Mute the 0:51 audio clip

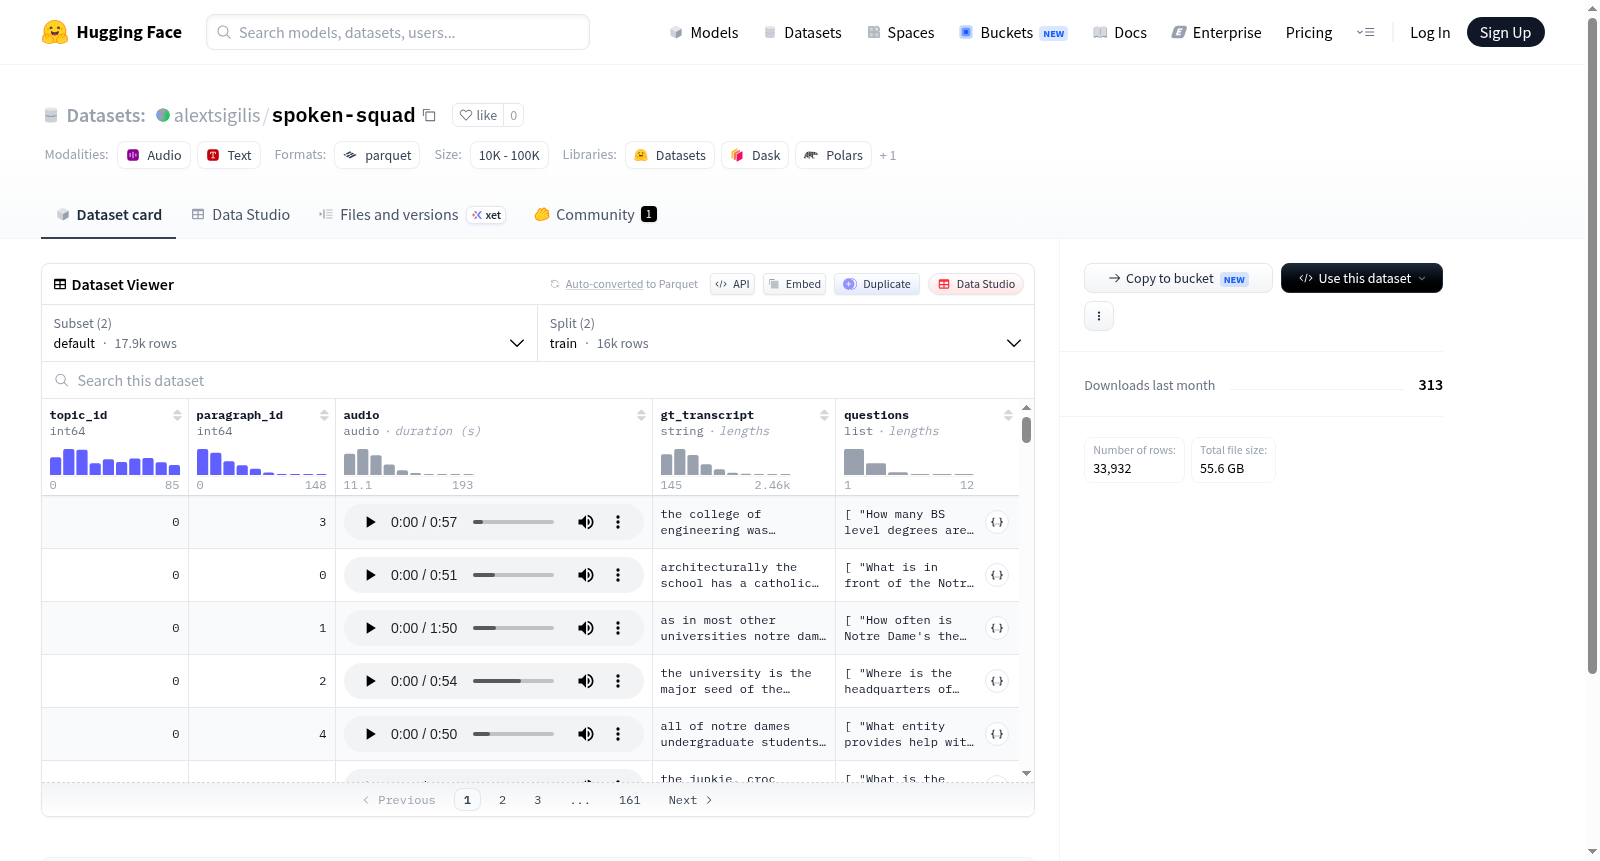pos(586,575)
